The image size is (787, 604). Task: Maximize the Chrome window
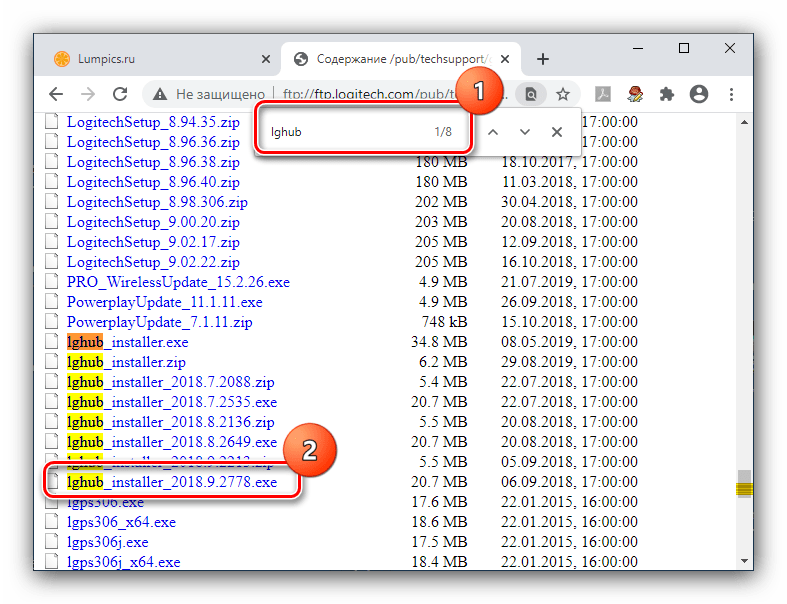tap(684, 48)
